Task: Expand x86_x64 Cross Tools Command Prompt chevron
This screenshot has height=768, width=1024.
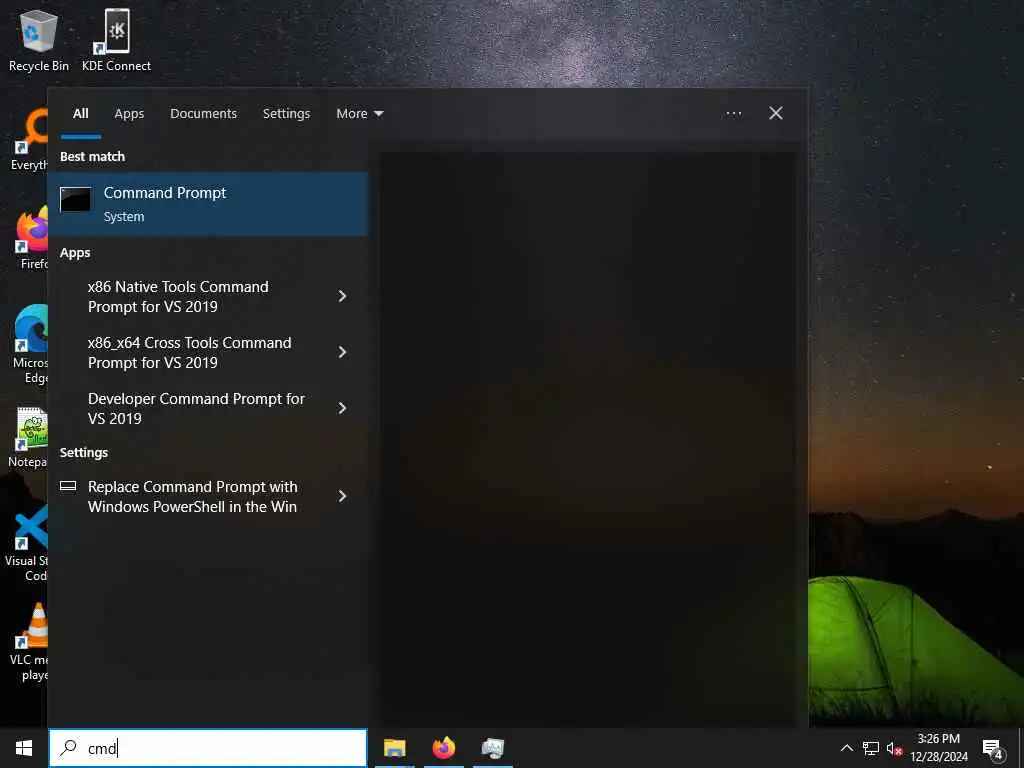Action: [342, 353]
